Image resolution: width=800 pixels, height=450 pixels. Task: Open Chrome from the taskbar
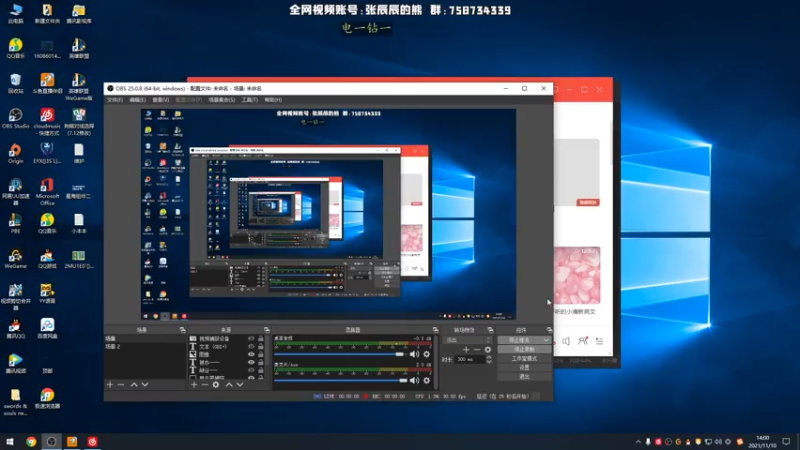click(31, 442)
